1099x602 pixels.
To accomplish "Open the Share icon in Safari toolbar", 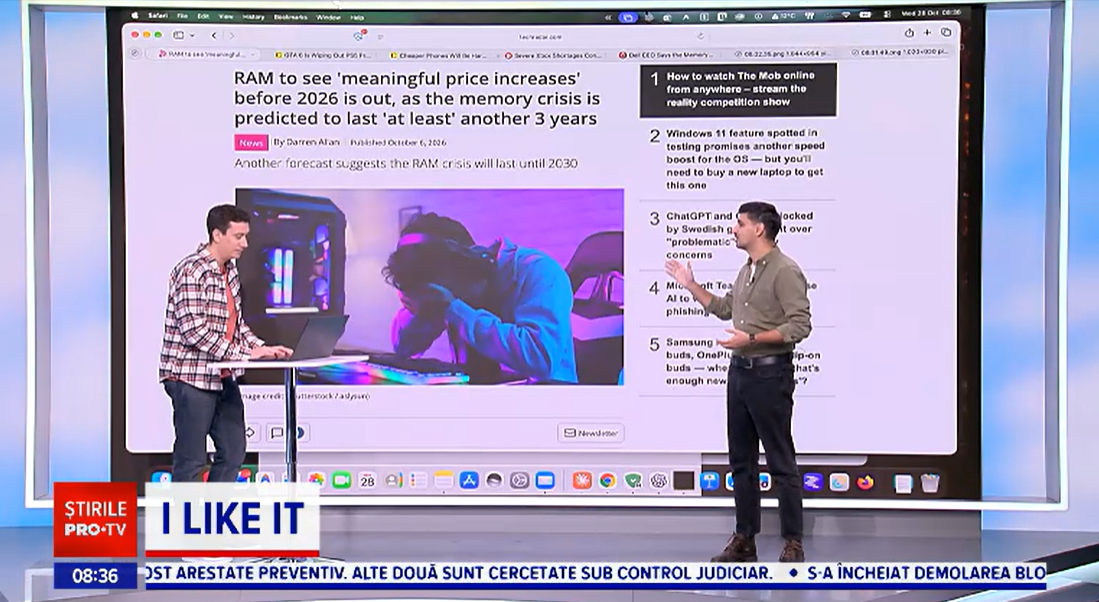I will pos(909,33).
